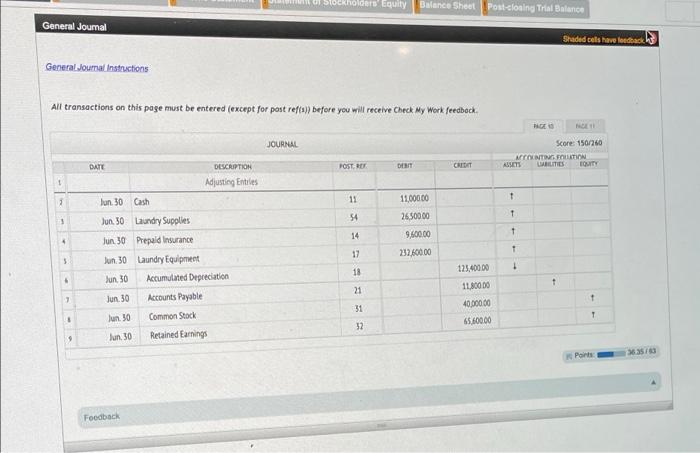Click the Adjusting Entries heading row
Image resolution: width=700 pixels, height=453 pixels.
click(x=231, y=182)
